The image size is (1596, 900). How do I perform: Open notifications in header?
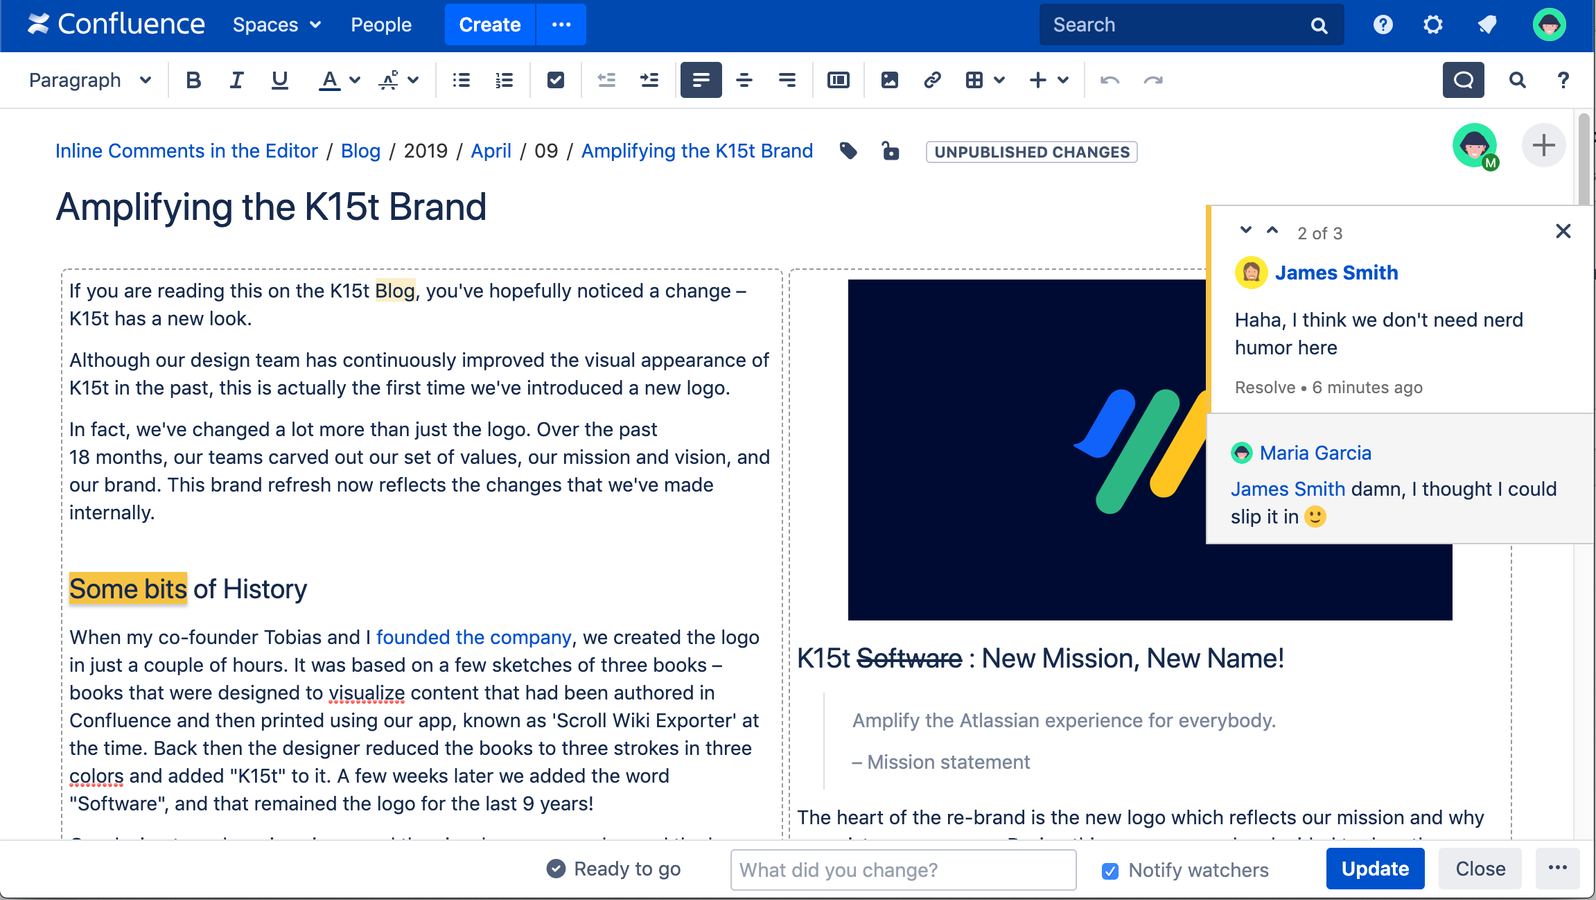[x=1487, y=25]
